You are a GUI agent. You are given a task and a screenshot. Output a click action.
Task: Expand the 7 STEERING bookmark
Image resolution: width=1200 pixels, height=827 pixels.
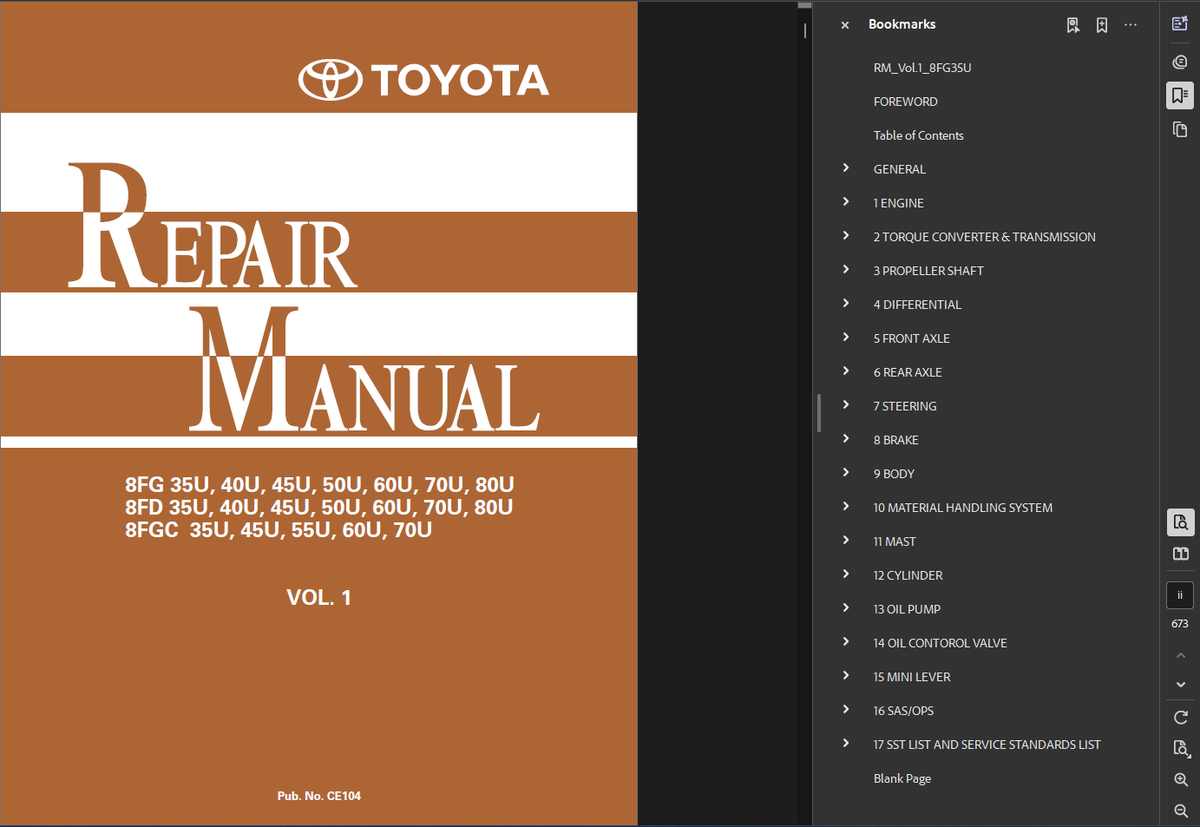coord(846,405)
